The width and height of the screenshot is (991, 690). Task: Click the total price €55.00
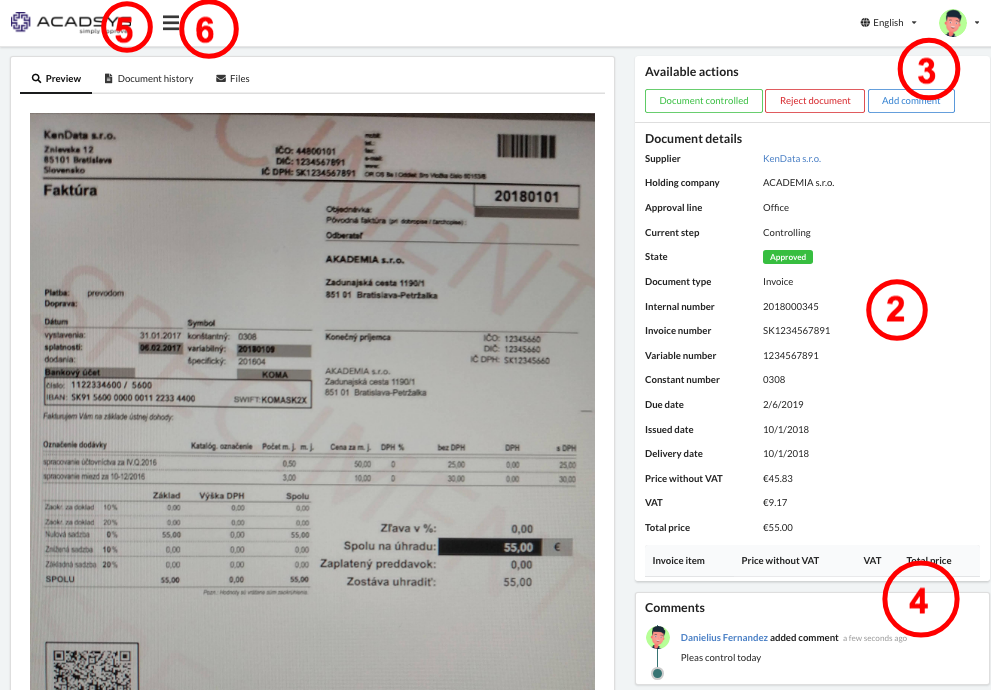pos(777,528)
